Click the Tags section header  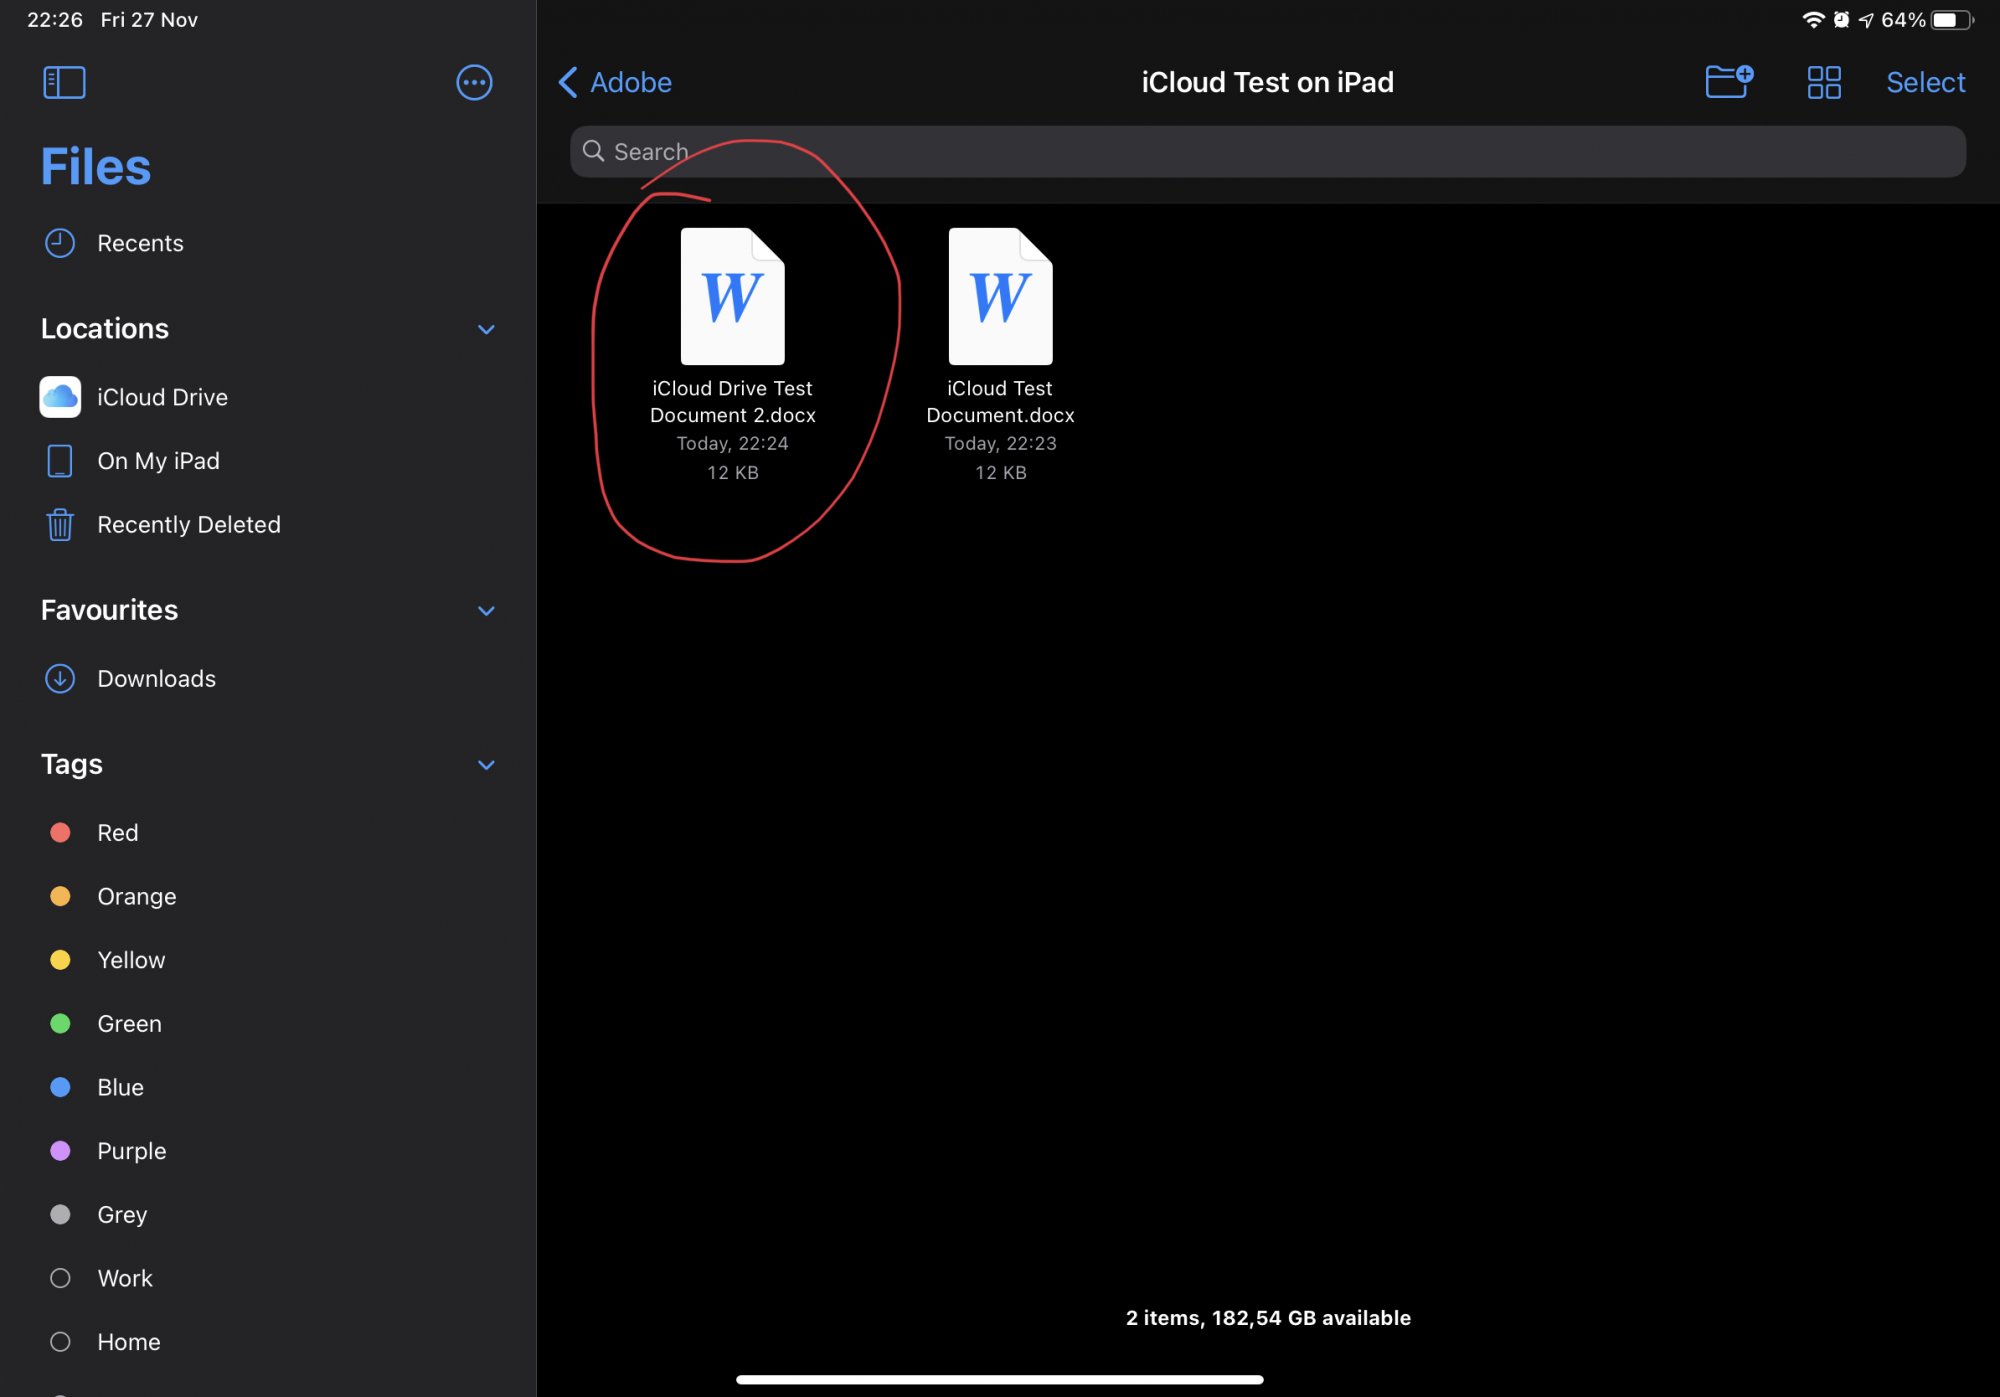(72, 765)
